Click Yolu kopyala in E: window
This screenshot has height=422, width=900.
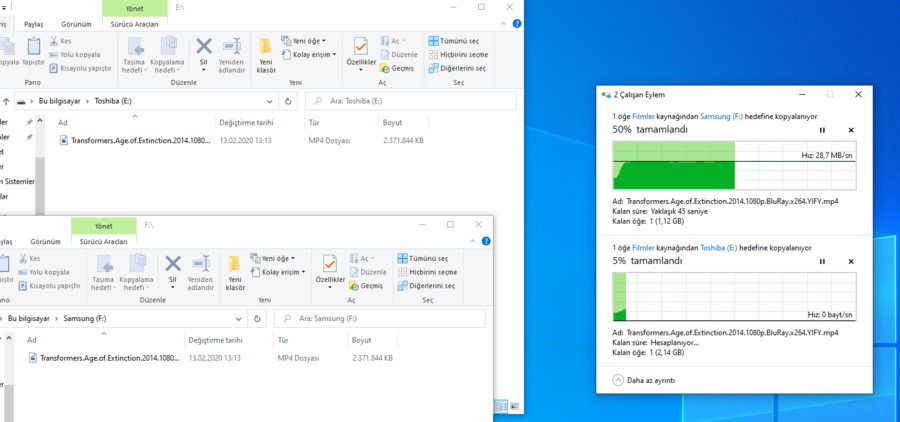pyautogui.click(x=75, y=55)
